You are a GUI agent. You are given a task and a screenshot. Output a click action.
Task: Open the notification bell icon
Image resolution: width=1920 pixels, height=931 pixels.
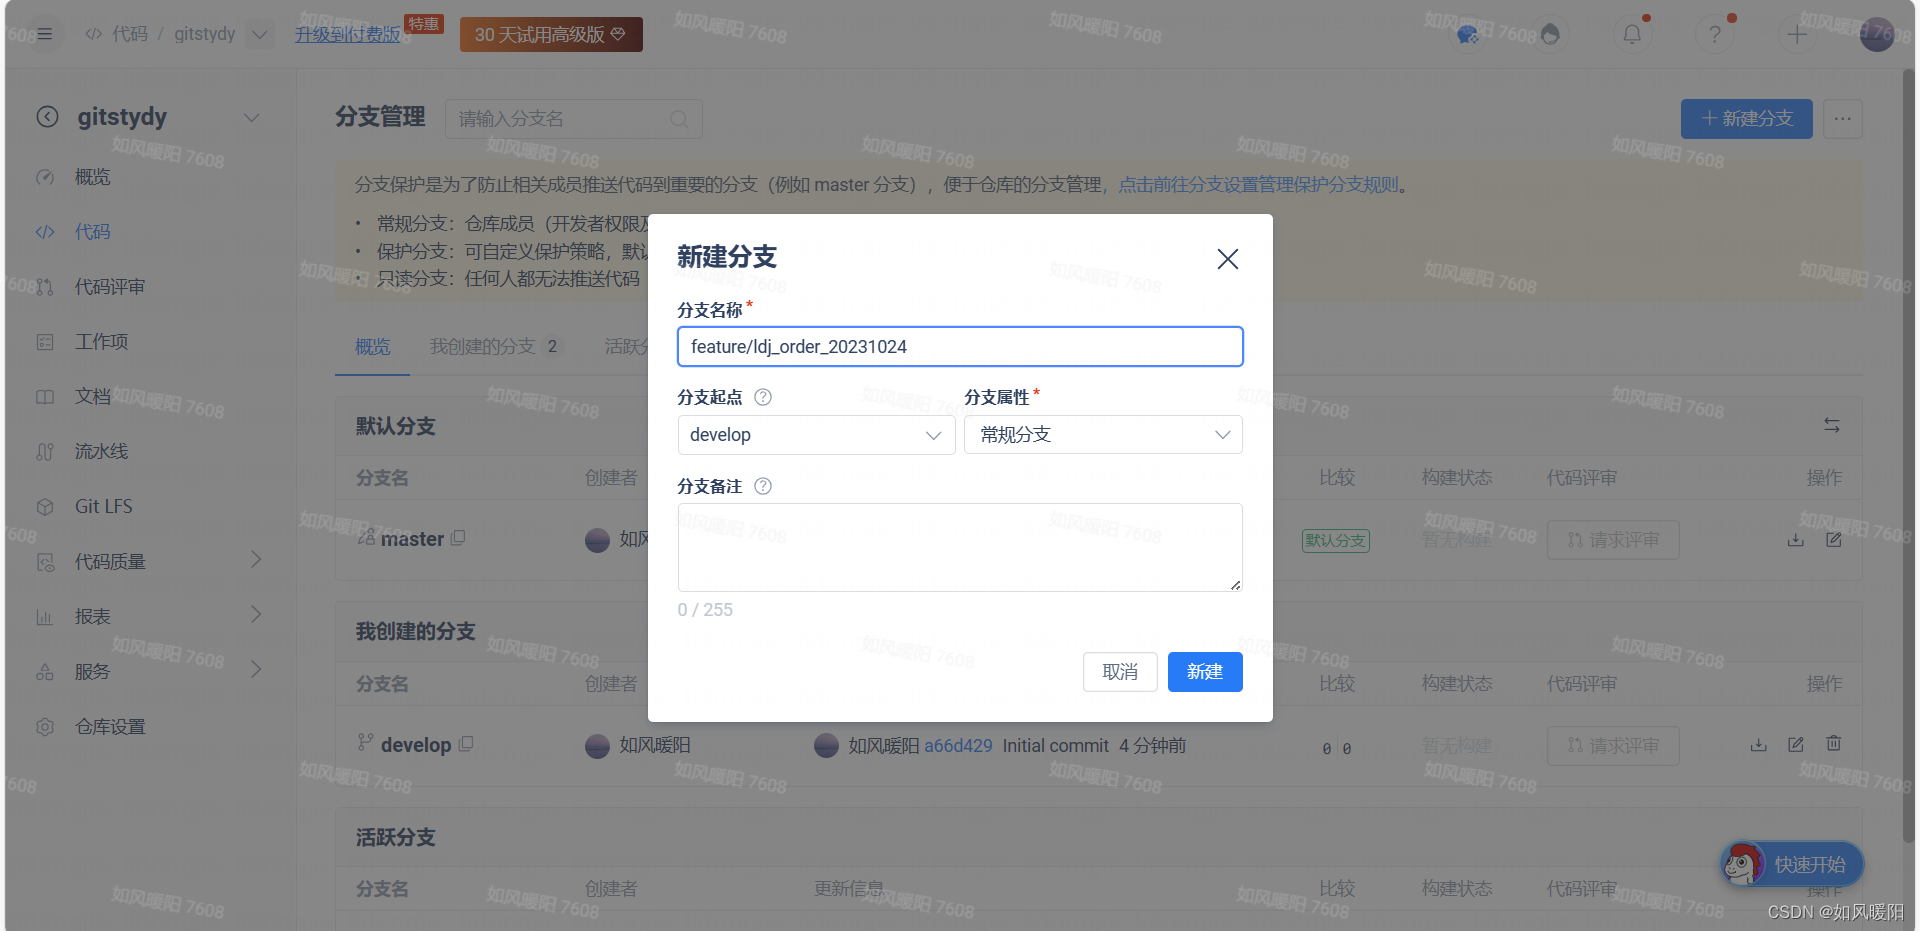point(1632,34)
